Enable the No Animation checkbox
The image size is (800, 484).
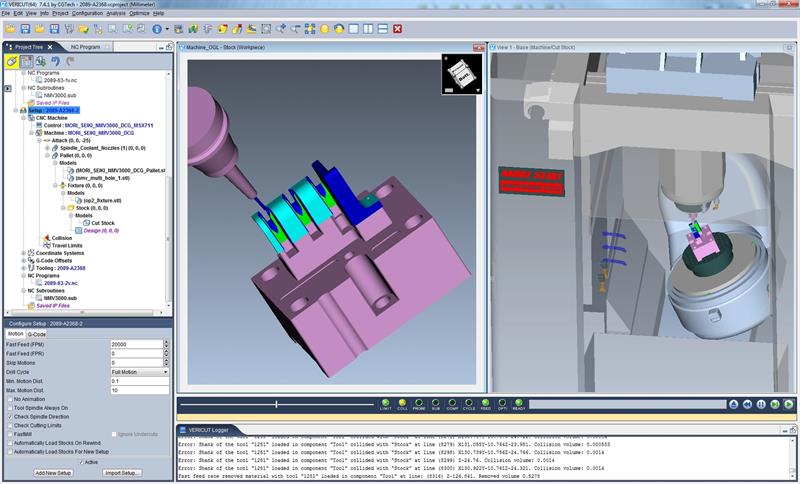tap(10, 399)
